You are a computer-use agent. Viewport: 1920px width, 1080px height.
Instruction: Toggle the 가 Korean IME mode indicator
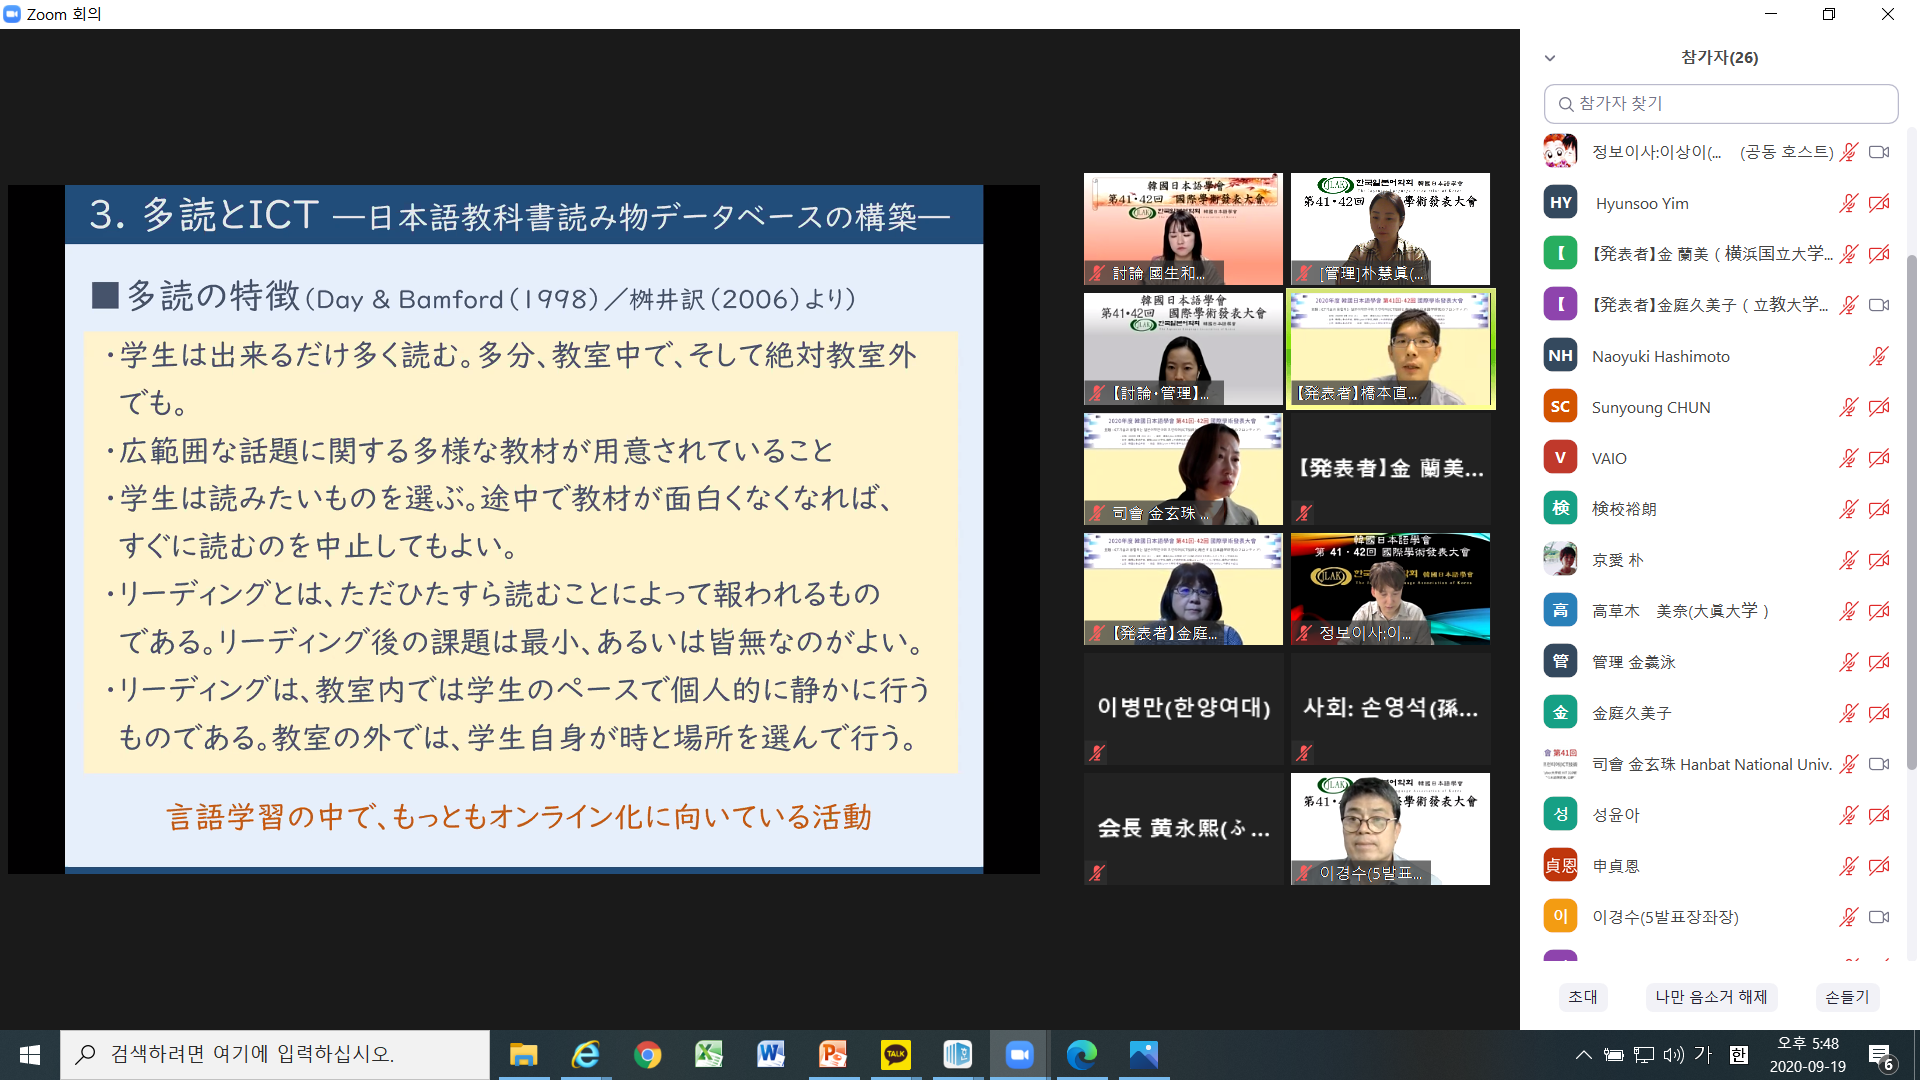click(x=1703, y=1054)
